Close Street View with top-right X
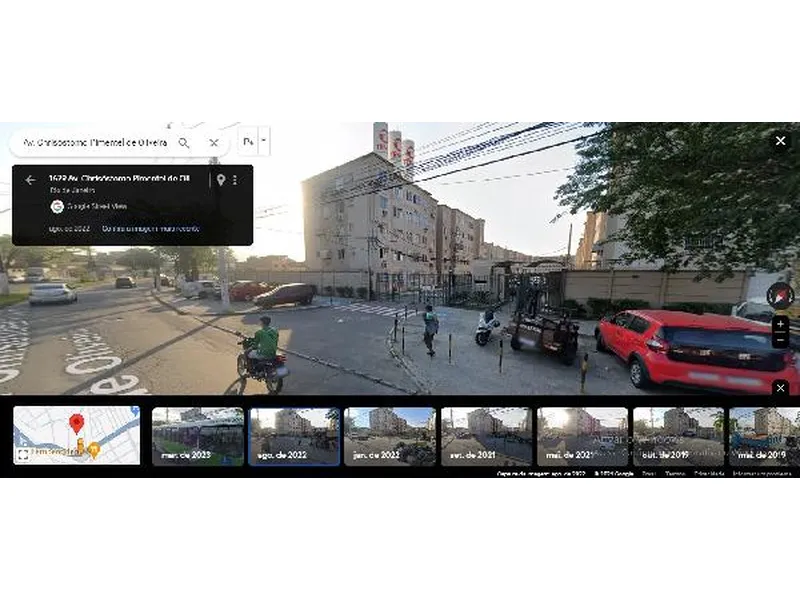 point(780,141)
